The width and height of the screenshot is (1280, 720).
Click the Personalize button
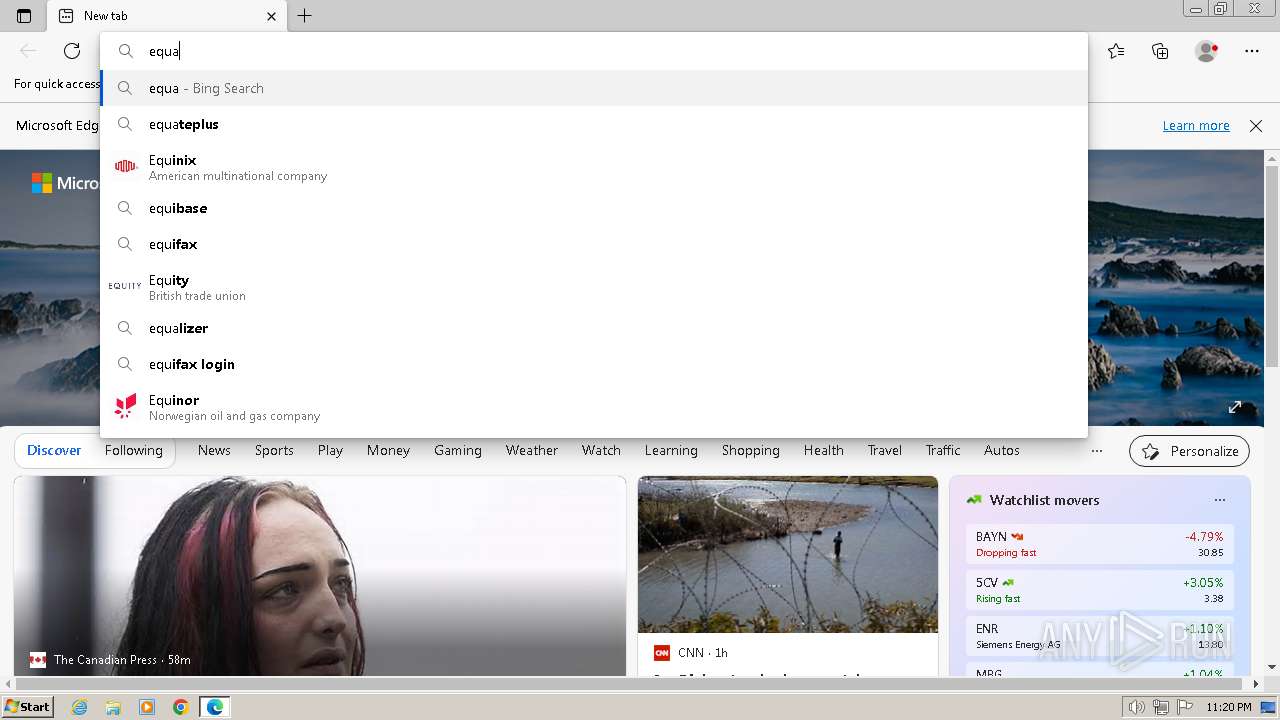pyautogui.click(x=1189, y=451)
